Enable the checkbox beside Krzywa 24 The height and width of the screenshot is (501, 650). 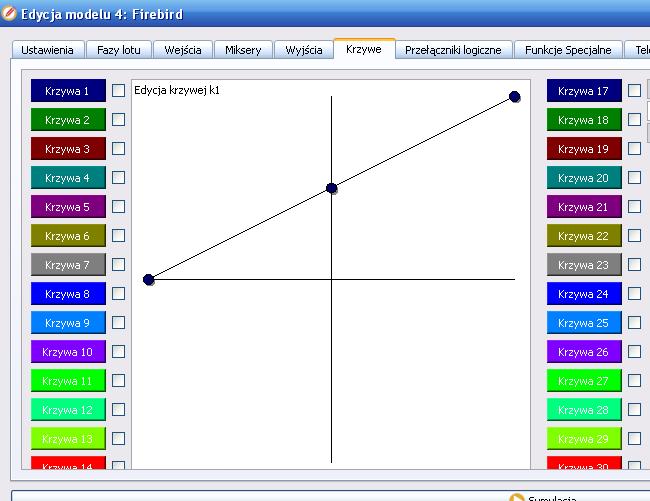(635, 294)
